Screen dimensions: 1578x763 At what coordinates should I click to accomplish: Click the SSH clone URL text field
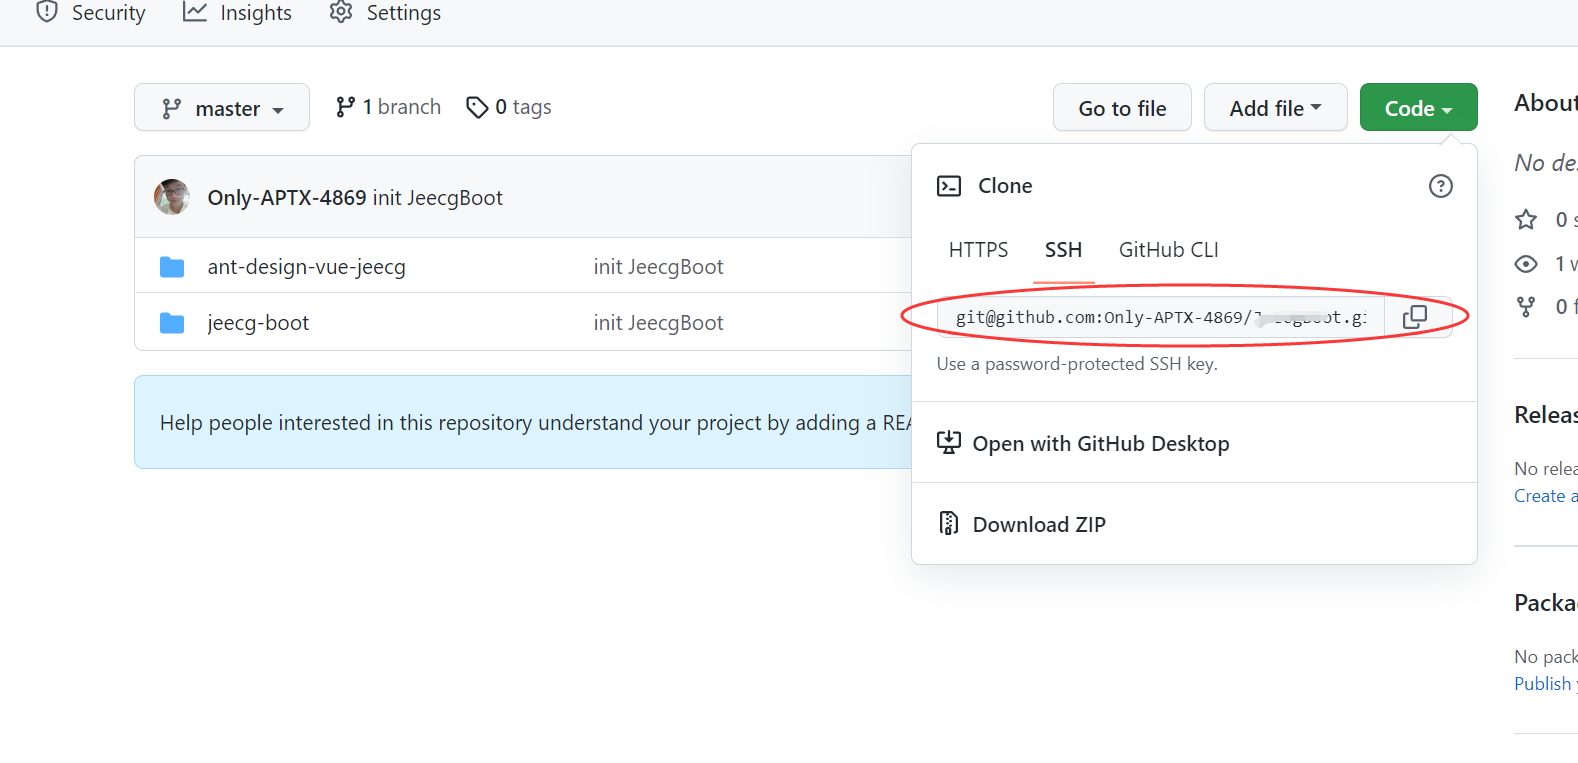(x=1160, y=318)
